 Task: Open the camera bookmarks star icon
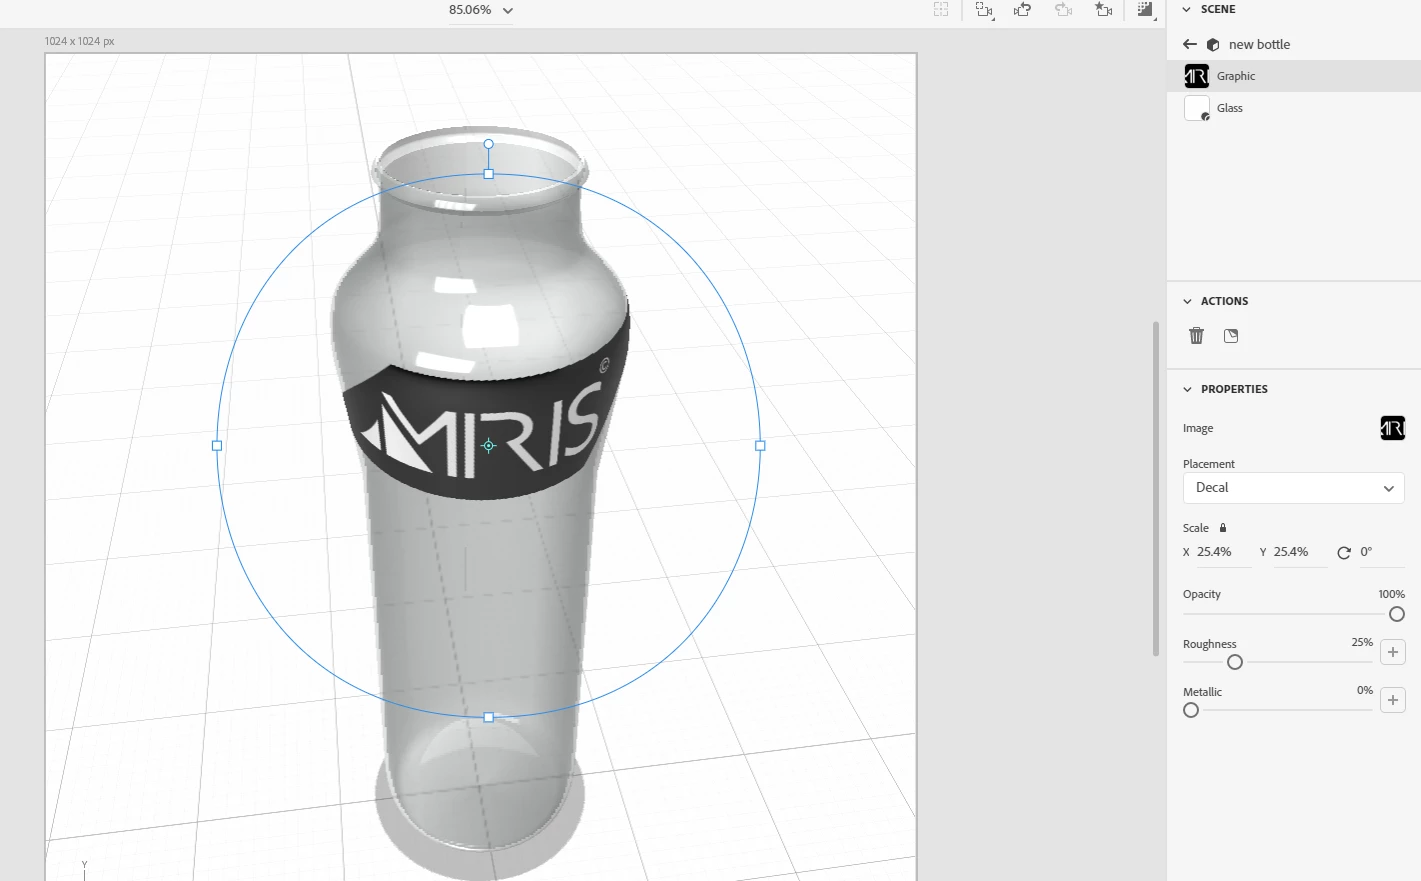click(x=1103, y=10)
